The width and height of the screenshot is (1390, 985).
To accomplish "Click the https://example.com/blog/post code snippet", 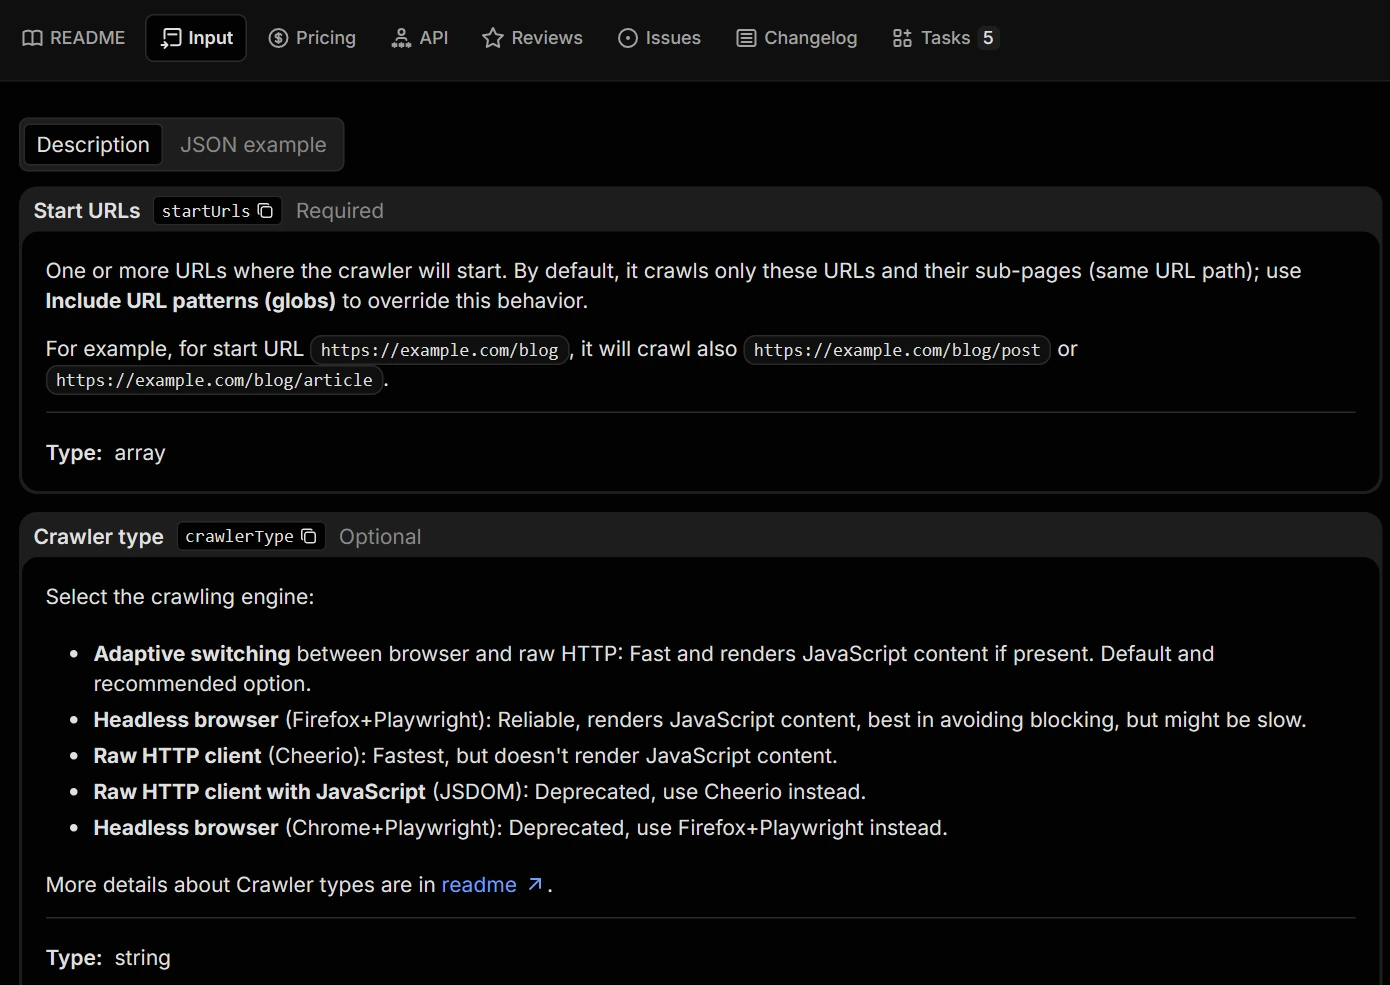I will click(x=897, y=350).
